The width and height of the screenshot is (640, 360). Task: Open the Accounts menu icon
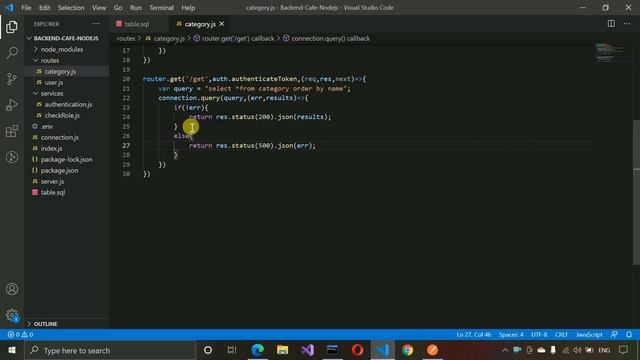tap(12, 289)
